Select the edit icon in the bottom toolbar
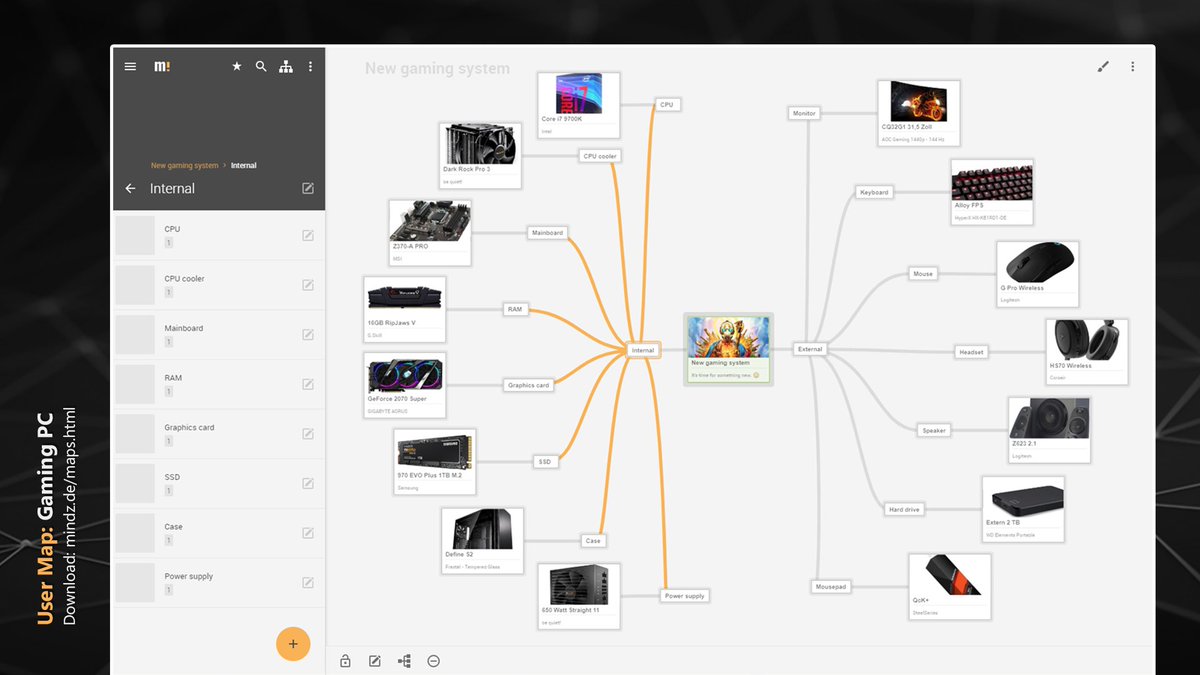Screen dimensions: 1200x675 (x=374, y=660)
